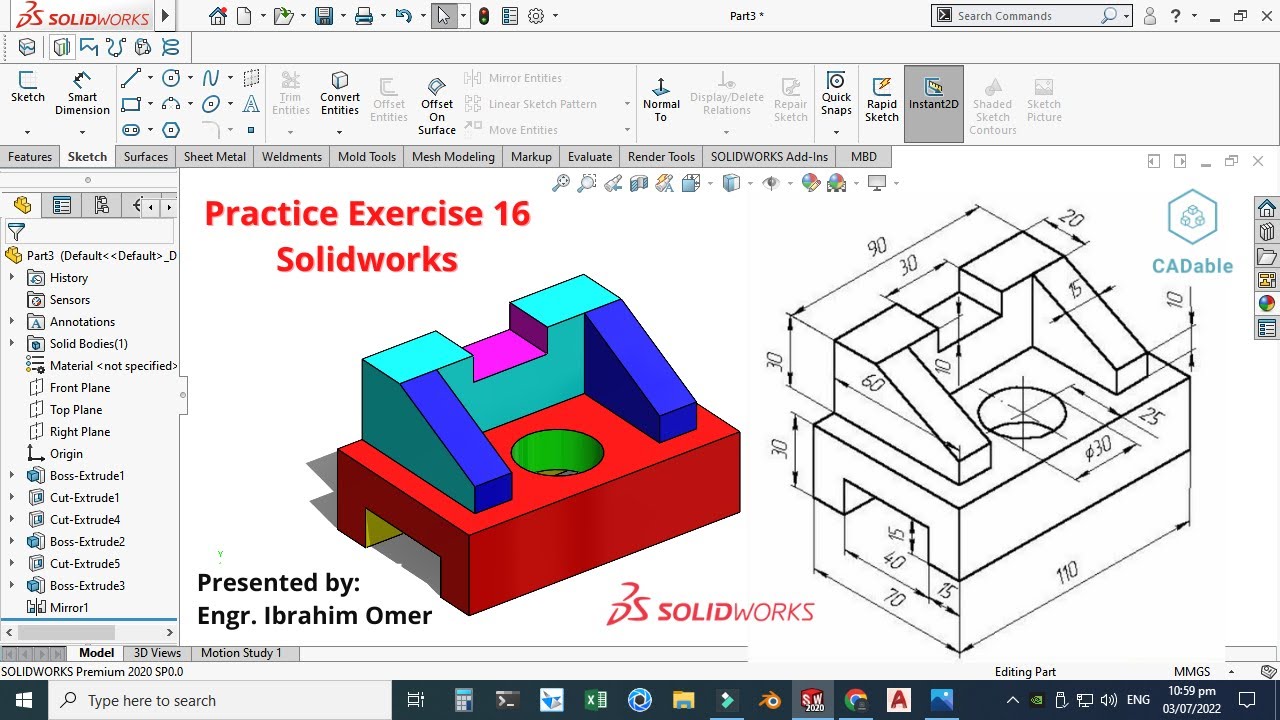The width and height of the screenshot is (1280, 720).
Task: Select the Ellipse sketch tool
Action: coord(211,104)
